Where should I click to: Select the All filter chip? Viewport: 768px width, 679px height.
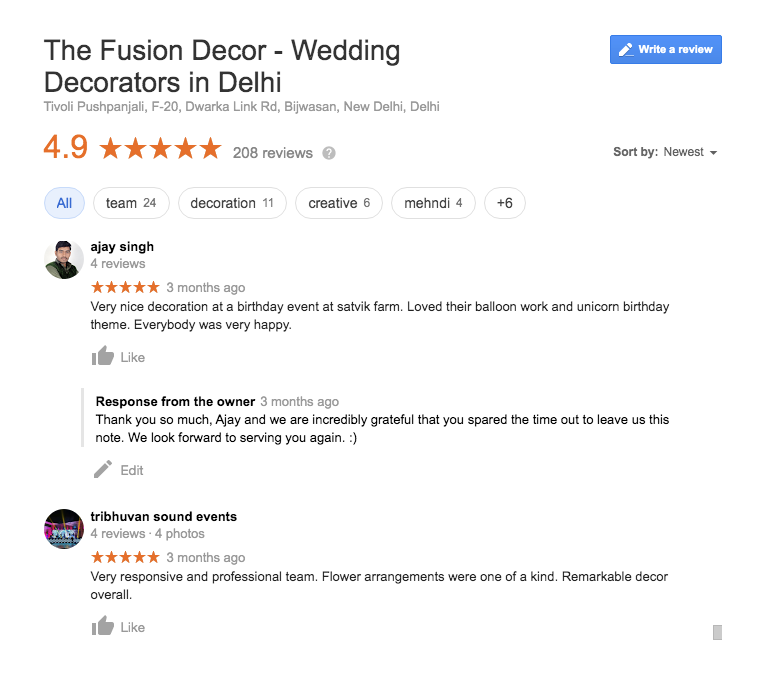pyautogui.click(x=64, y=203)
